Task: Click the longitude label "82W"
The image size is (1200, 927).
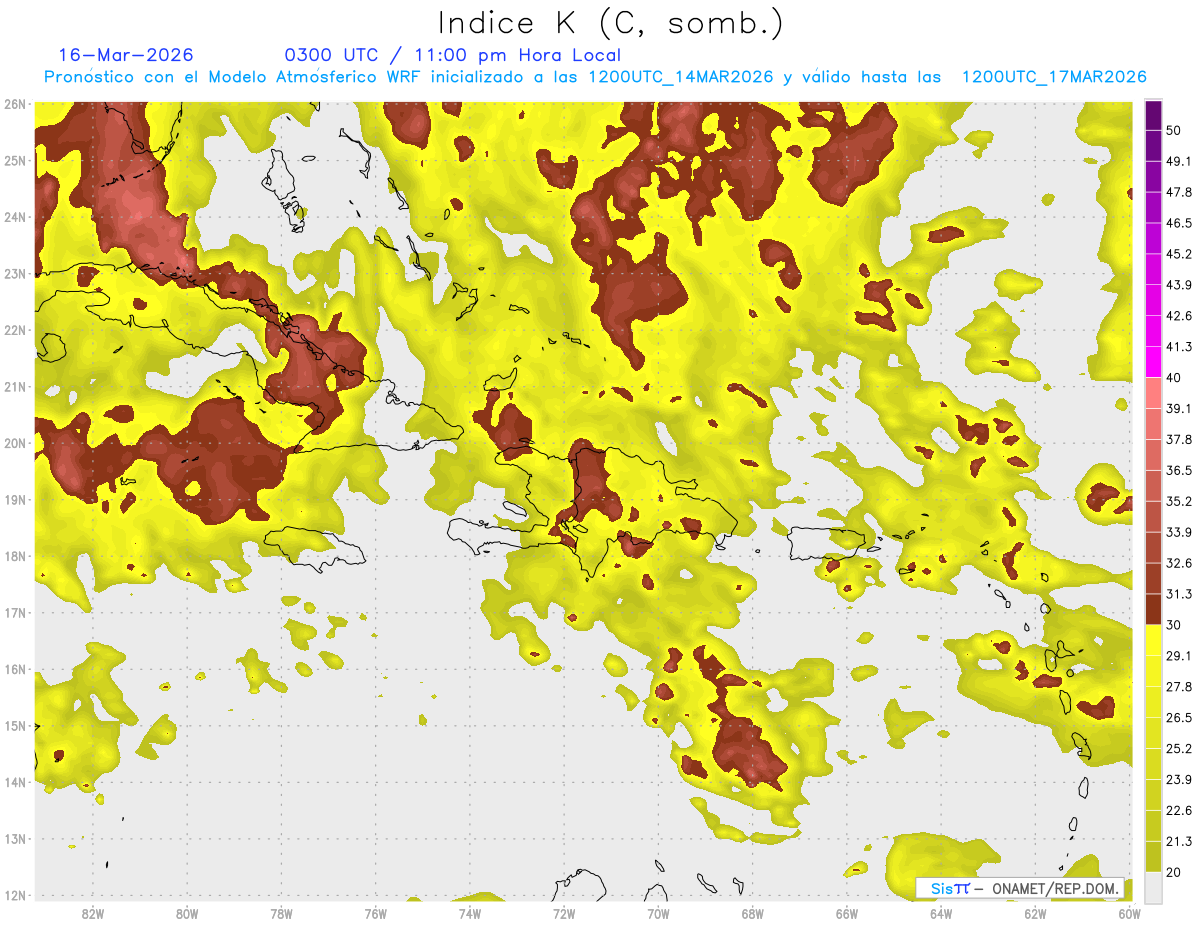Action: click(92, 914)
